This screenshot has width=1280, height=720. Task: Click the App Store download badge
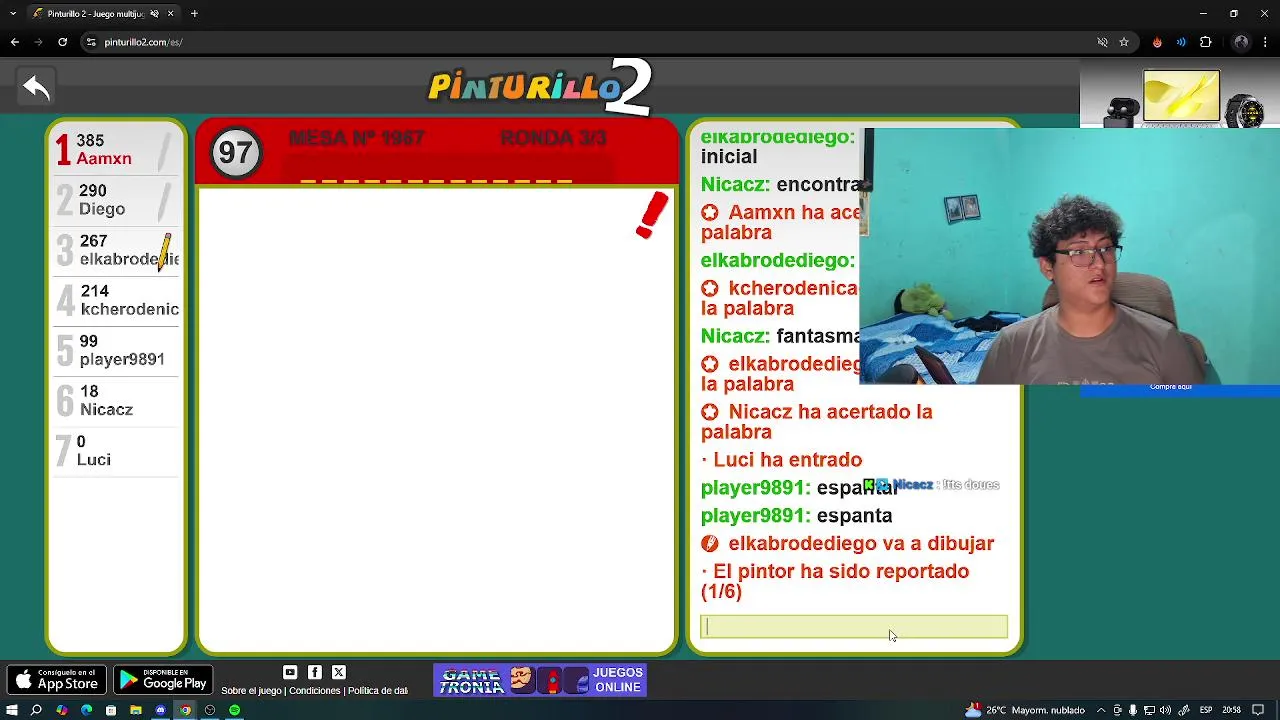56,680
